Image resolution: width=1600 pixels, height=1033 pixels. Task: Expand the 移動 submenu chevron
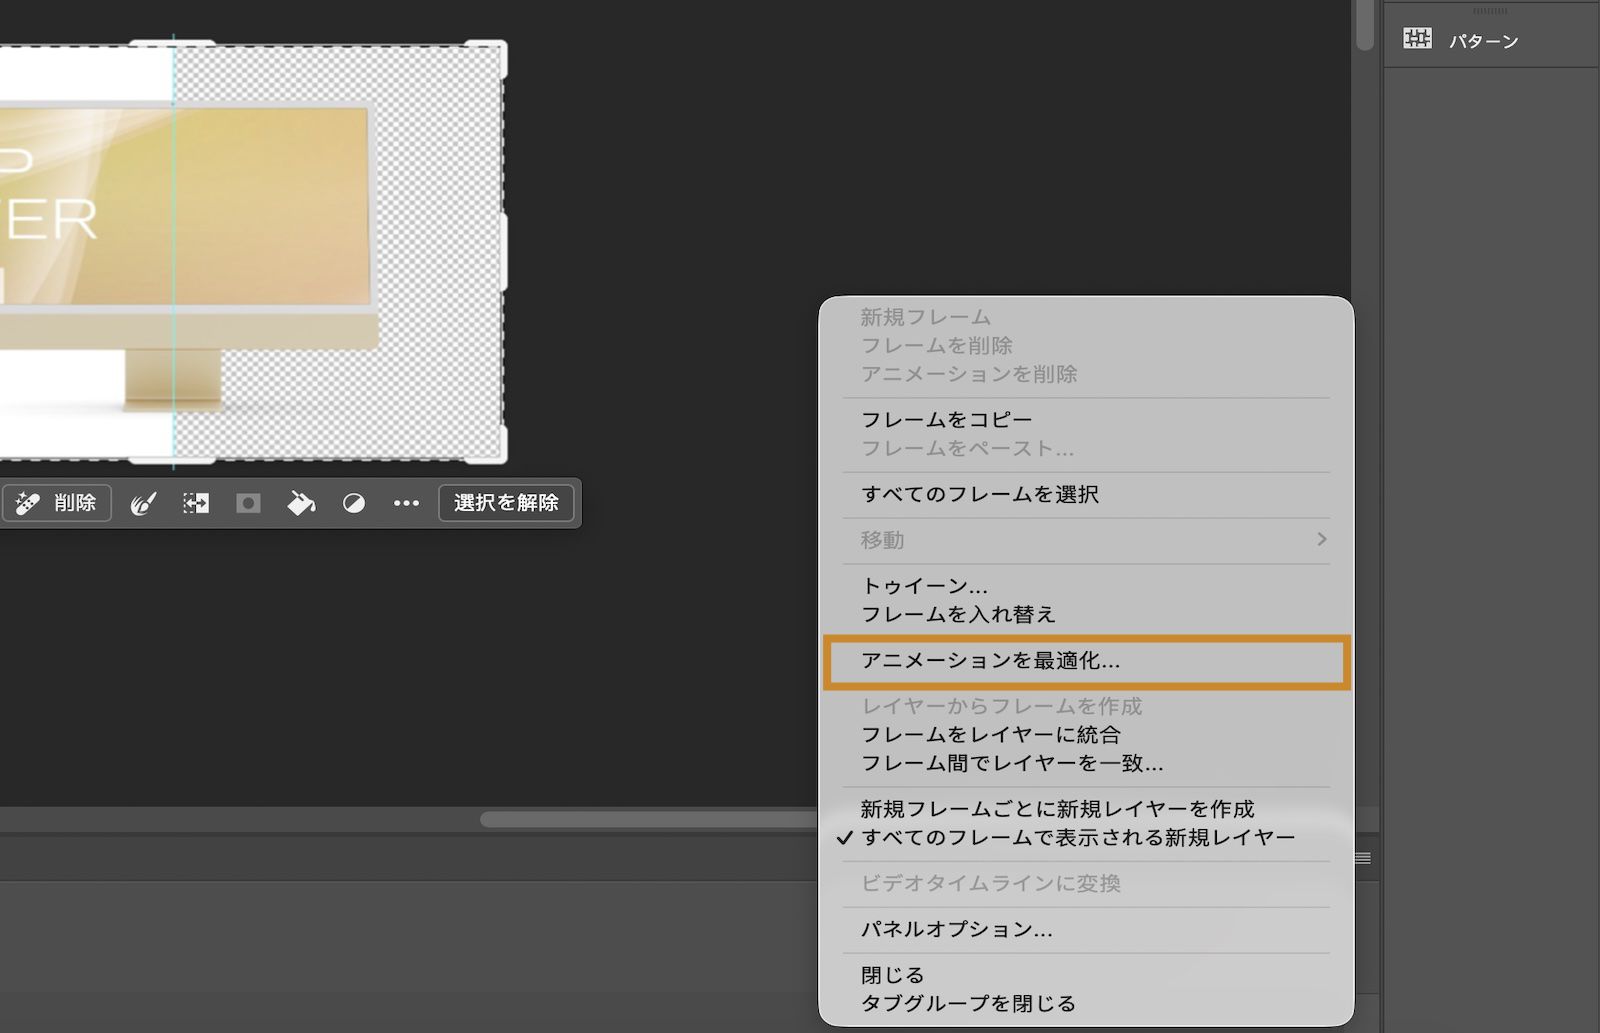(x=1322, y=539)
